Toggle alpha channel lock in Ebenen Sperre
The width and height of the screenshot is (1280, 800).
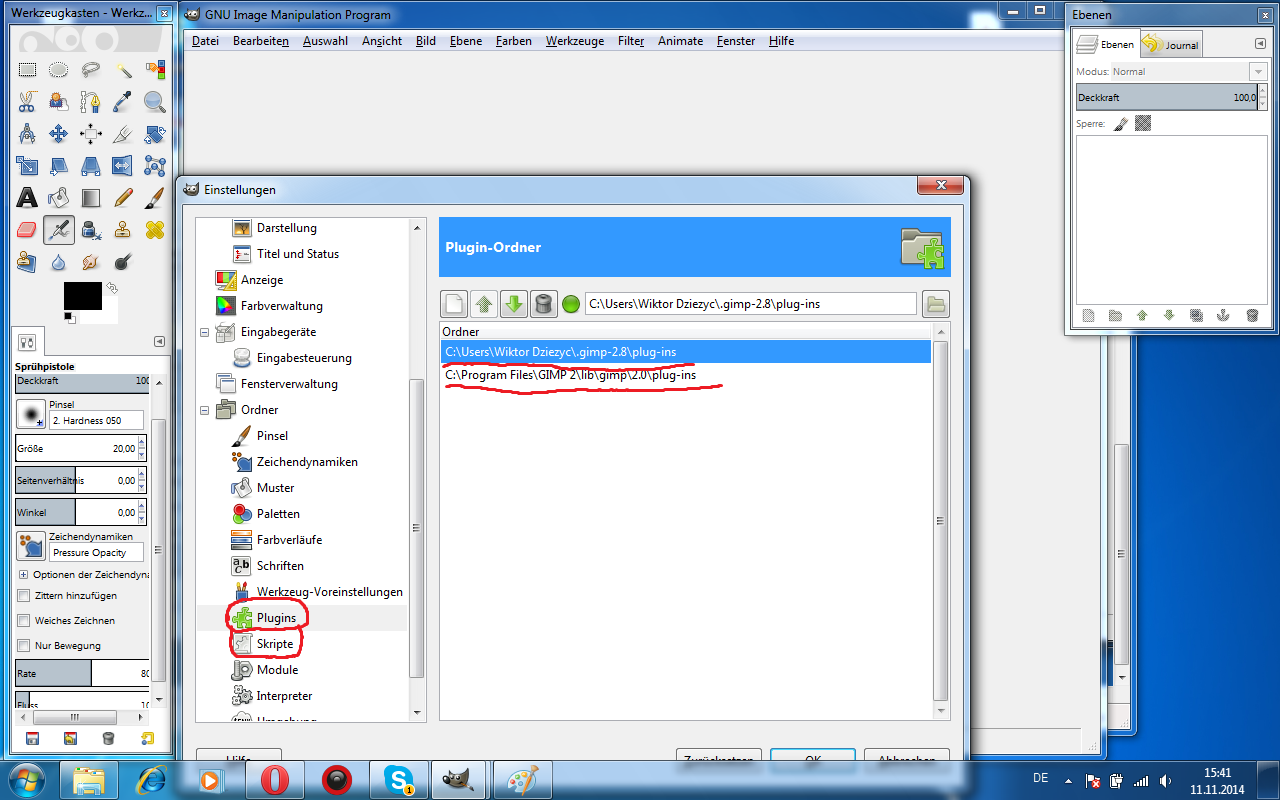point(1143,124)
